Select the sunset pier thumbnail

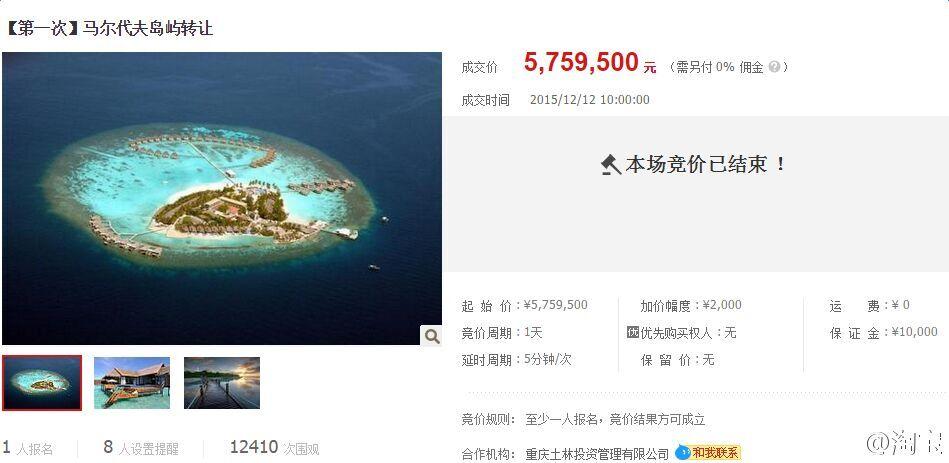coord(222,383)
